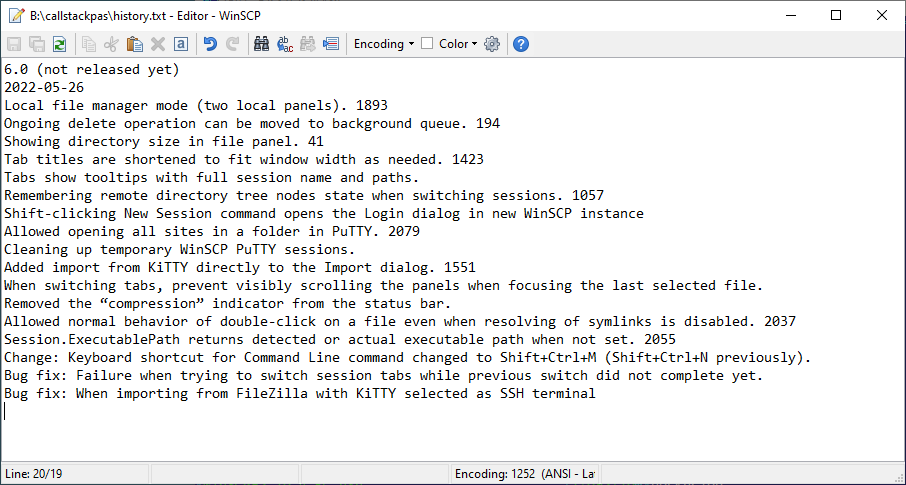Click the Reload file icon
This screenshot has height=485, width=906.
59,44
